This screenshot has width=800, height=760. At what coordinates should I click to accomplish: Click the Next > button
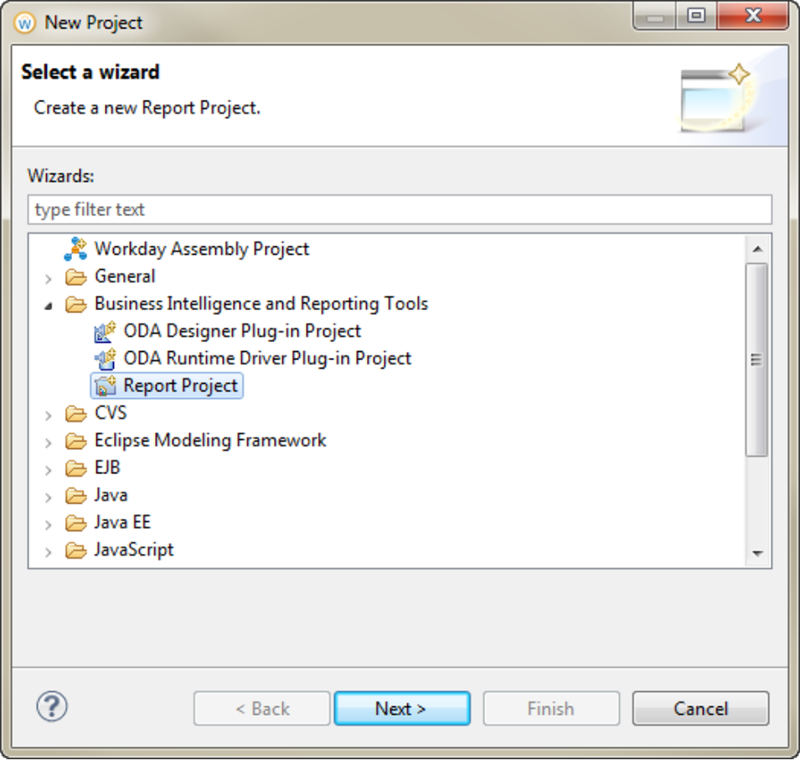(x=402, y=708)
